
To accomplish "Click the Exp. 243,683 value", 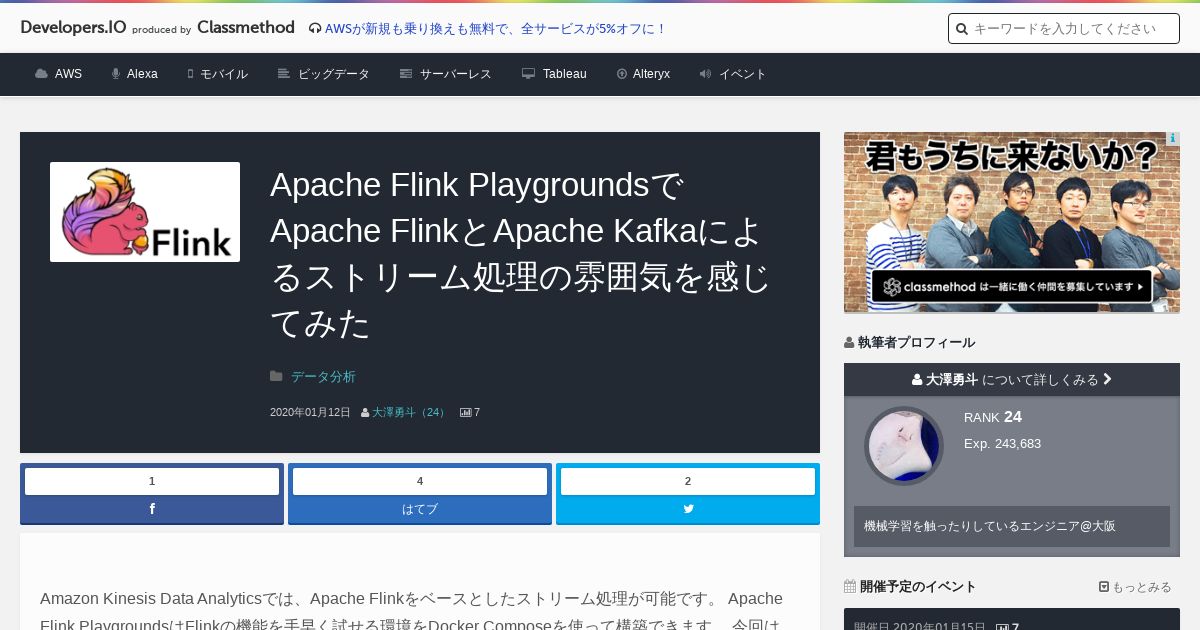I will [1002, 443].
